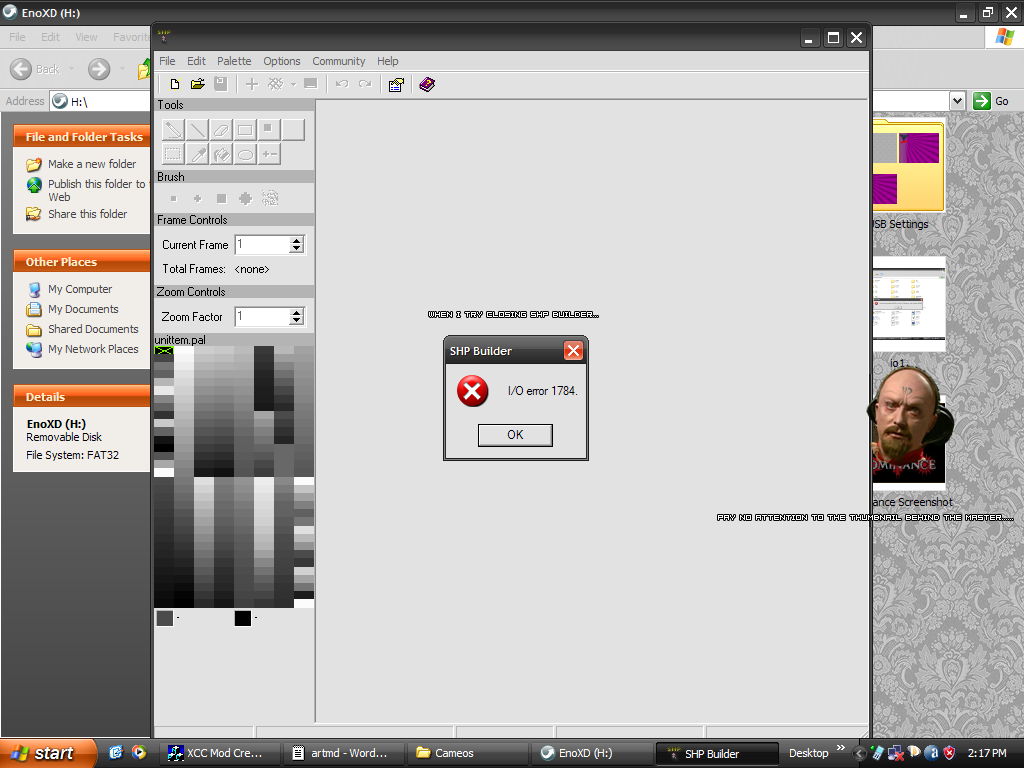This screenshot has width=1024, height=768.
Task: Click the New file icon in toolbar
Action: (x=175, y=85)
